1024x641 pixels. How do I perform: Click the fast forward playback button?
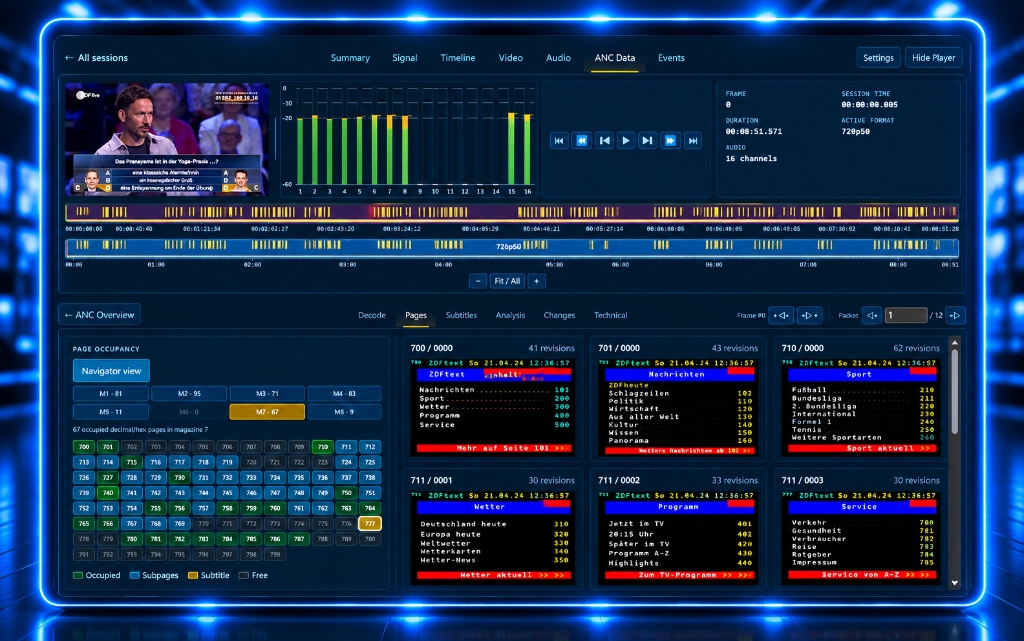670,140
